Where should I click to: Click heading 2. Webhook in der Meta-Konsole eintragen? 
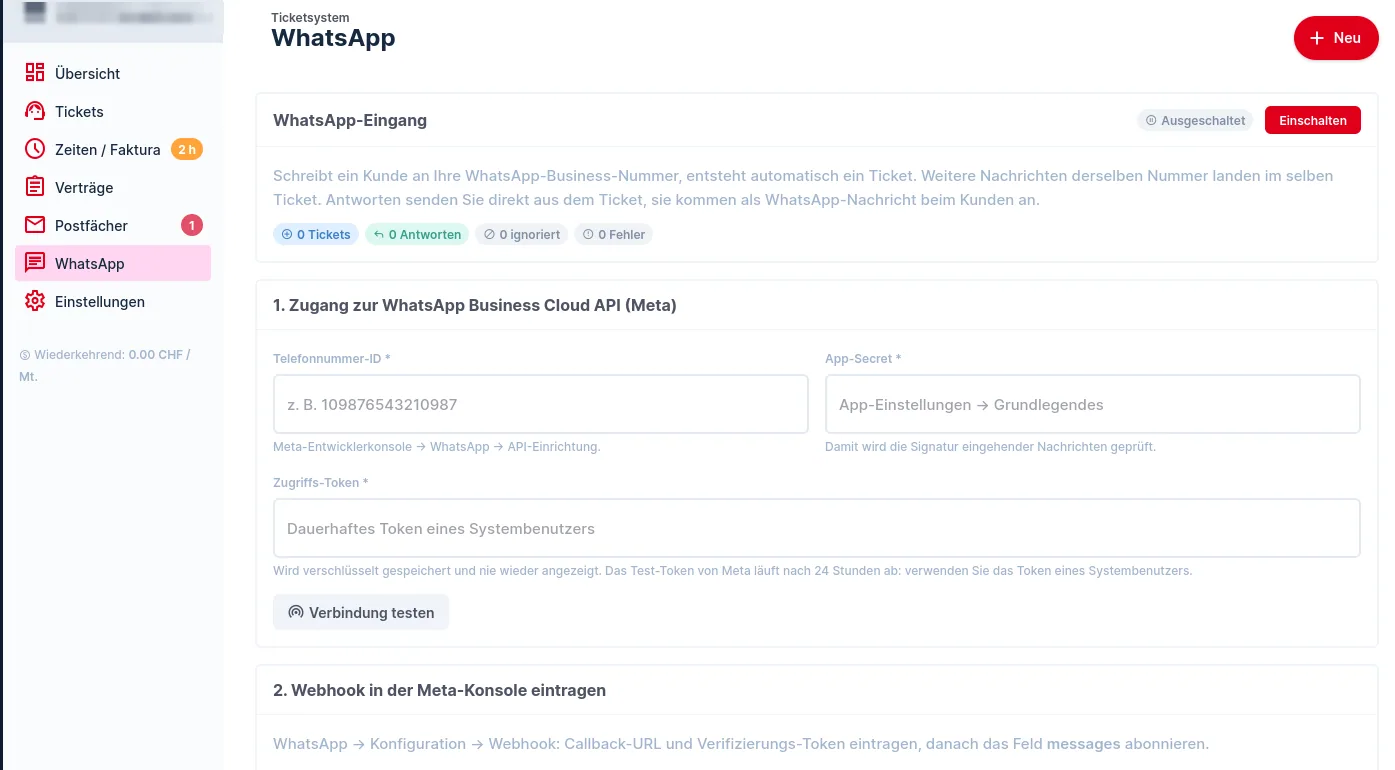(x=439, y=690)
